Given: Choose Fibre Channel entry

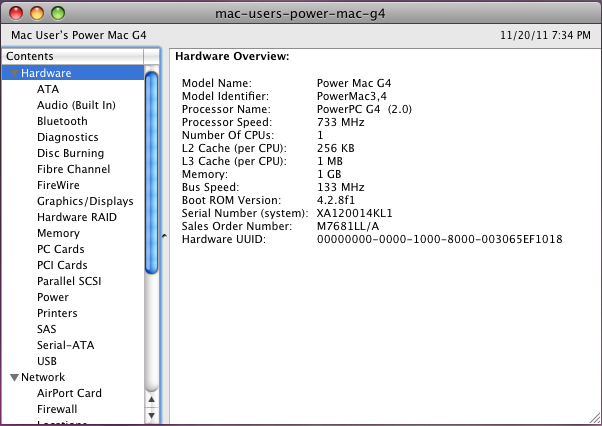Looking at the screenshot, I should (x=74, y=169).
